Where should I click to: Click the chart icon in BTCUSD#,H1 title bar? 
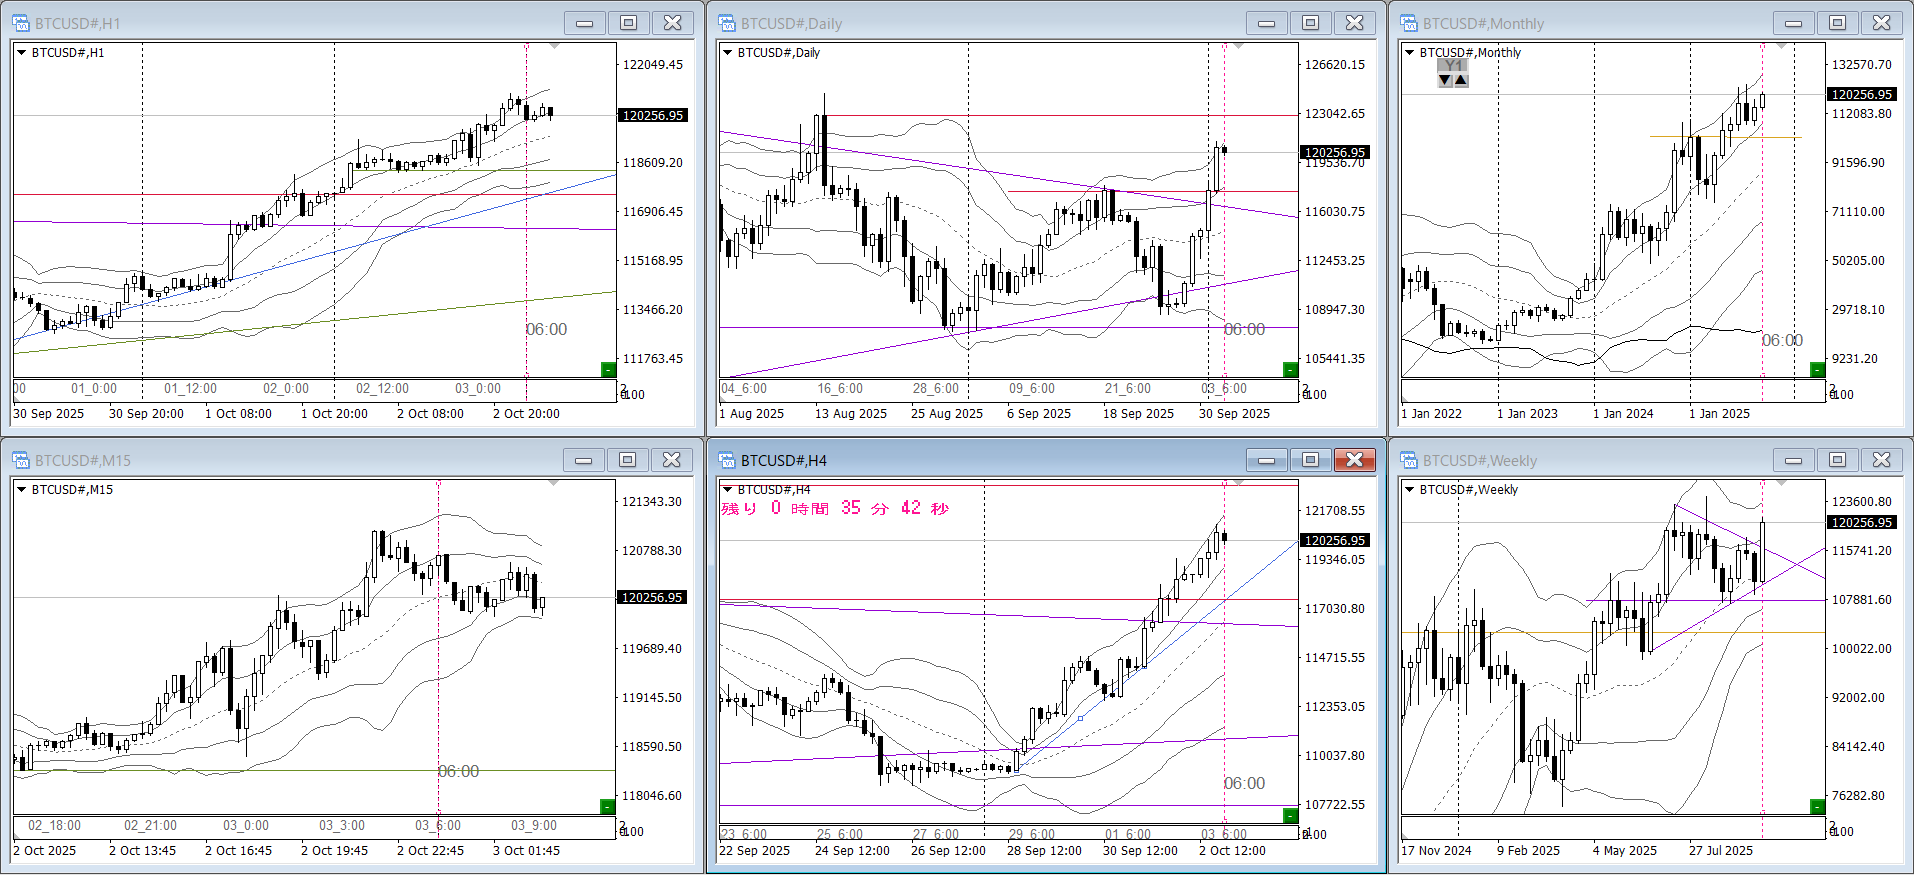pos(21,23)
